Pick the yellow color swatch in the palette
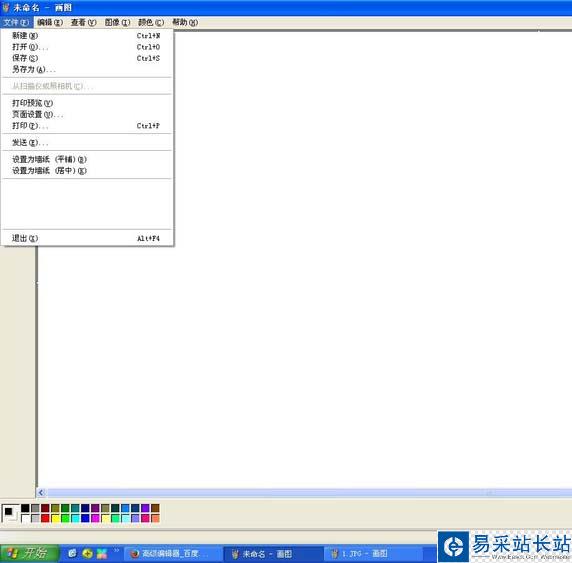The width and height of the screenshot is (572, 563). 55,518
